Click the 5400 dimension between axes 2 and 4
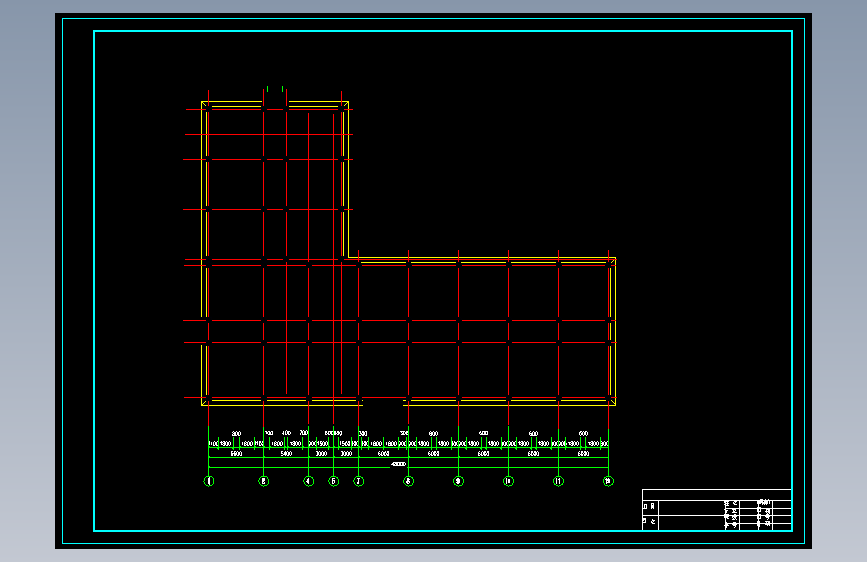 coord(286,454)
